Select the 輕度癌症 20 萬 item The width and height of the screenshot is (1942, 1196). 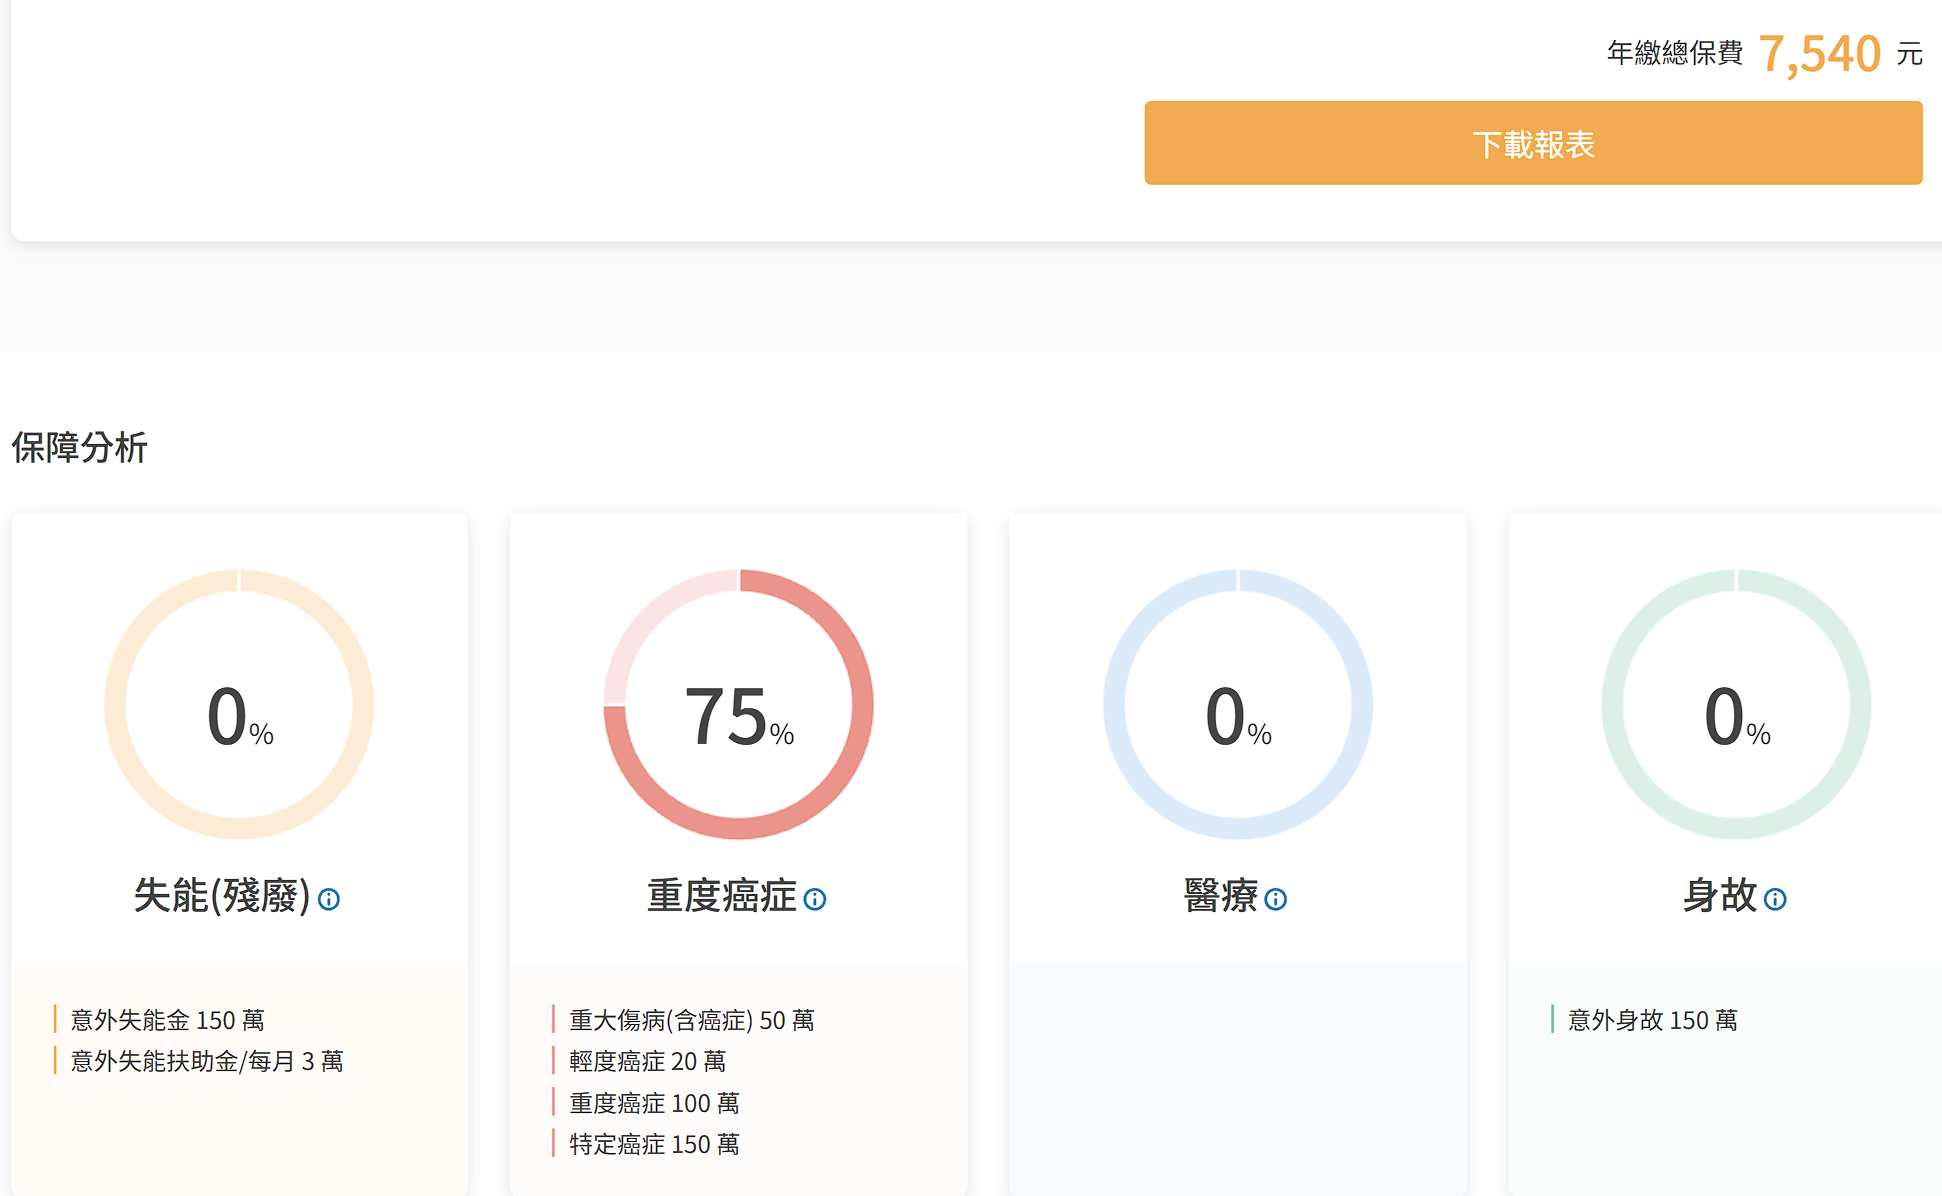(x=647, y=1061)
